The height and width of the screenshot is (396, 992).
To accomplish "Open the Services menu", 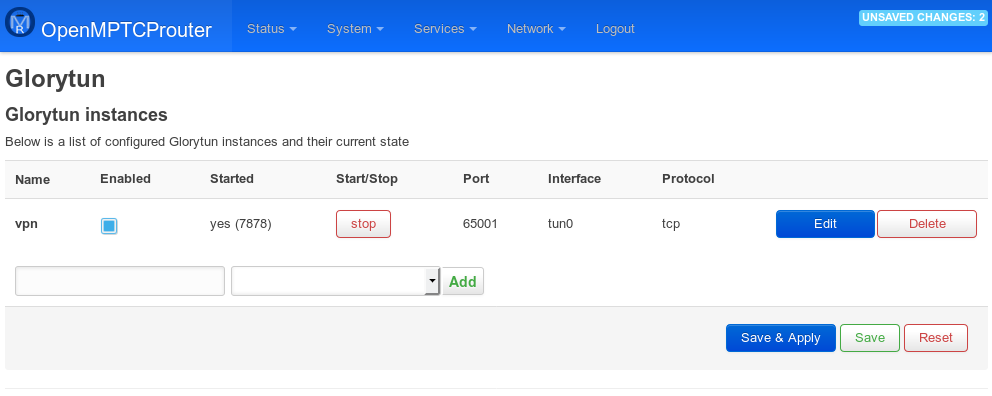I will coord(445,28).
